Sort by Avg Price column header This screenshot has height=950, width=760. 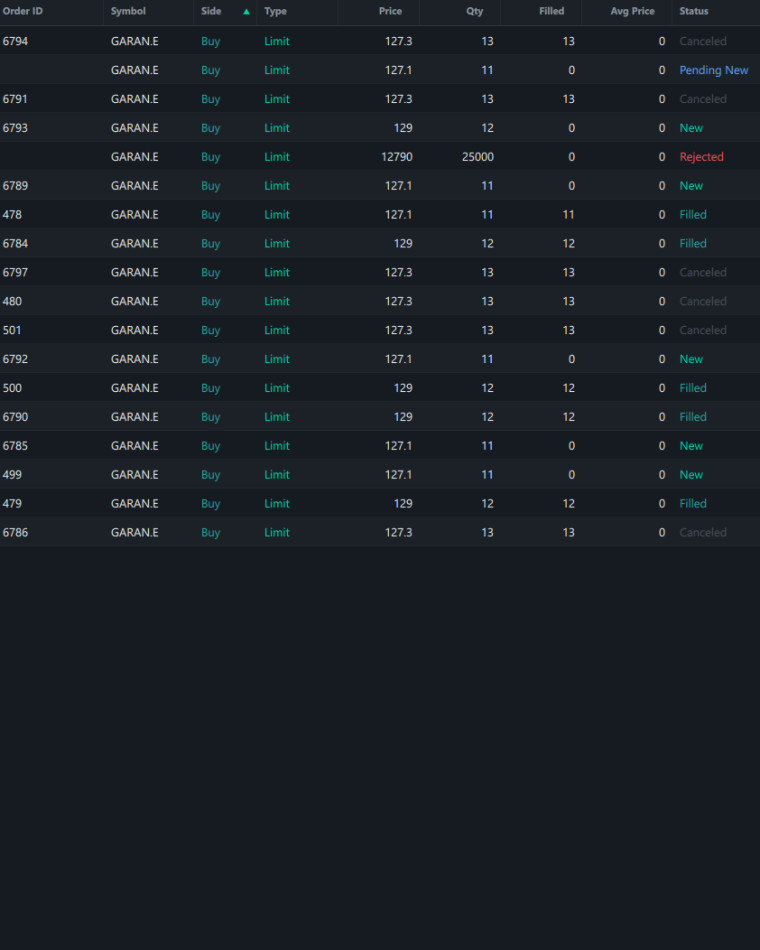632,11
